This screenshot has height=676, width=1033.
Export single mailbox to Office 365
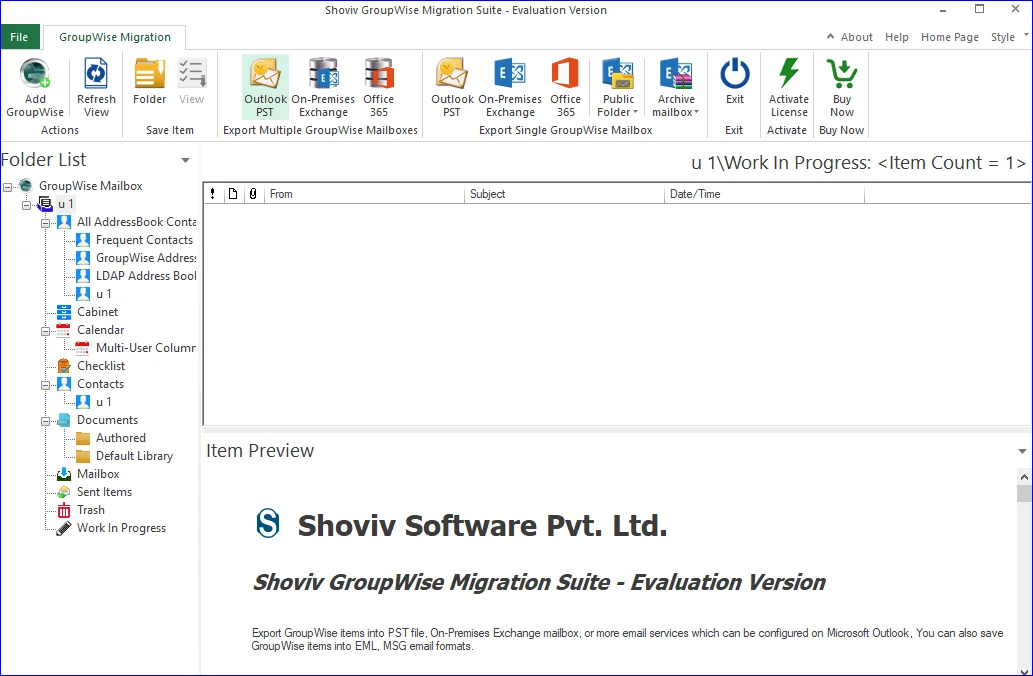point(565,88)
